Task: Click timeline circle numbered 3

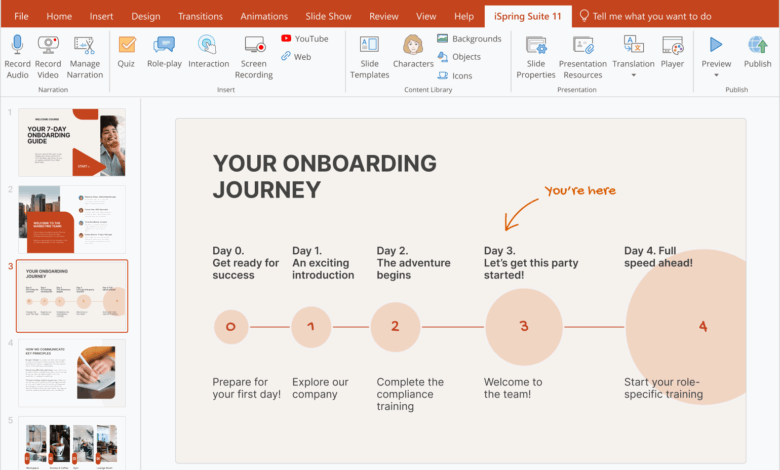Action: (524, 327)
